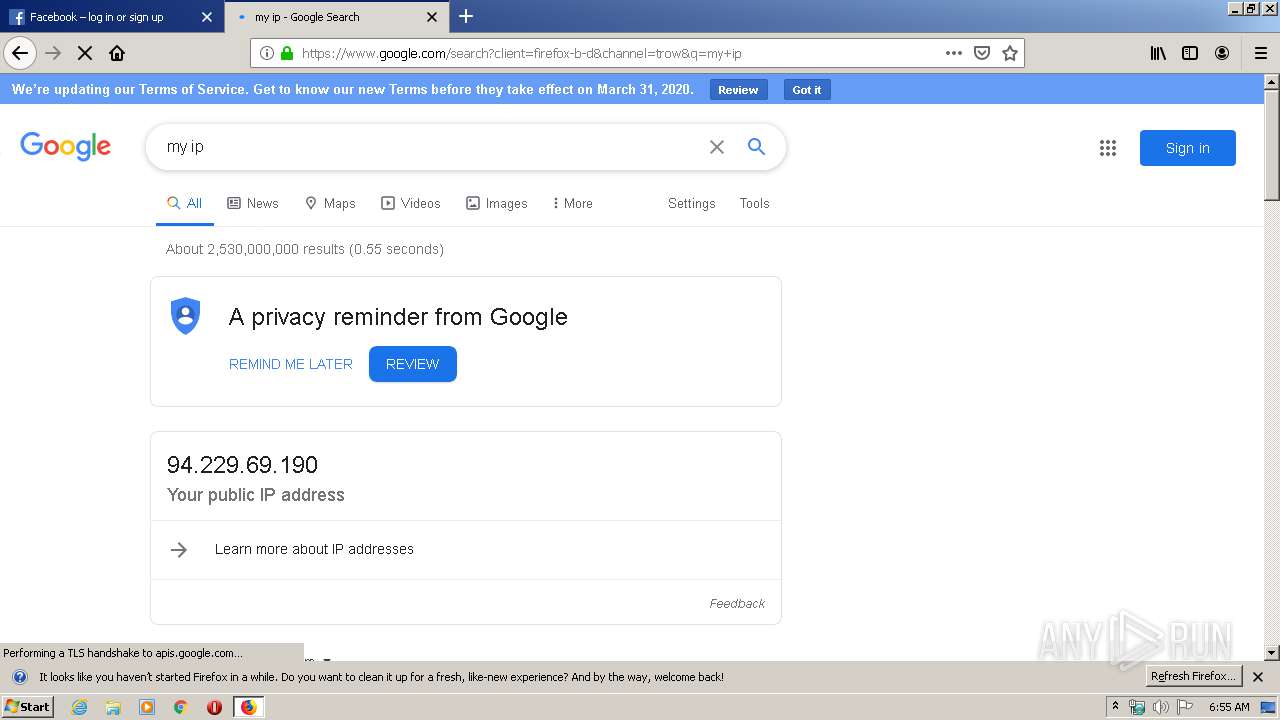Show hidden system tray icons
The height and width of the screenshot is (720, 1280).
pos(1115,706)
